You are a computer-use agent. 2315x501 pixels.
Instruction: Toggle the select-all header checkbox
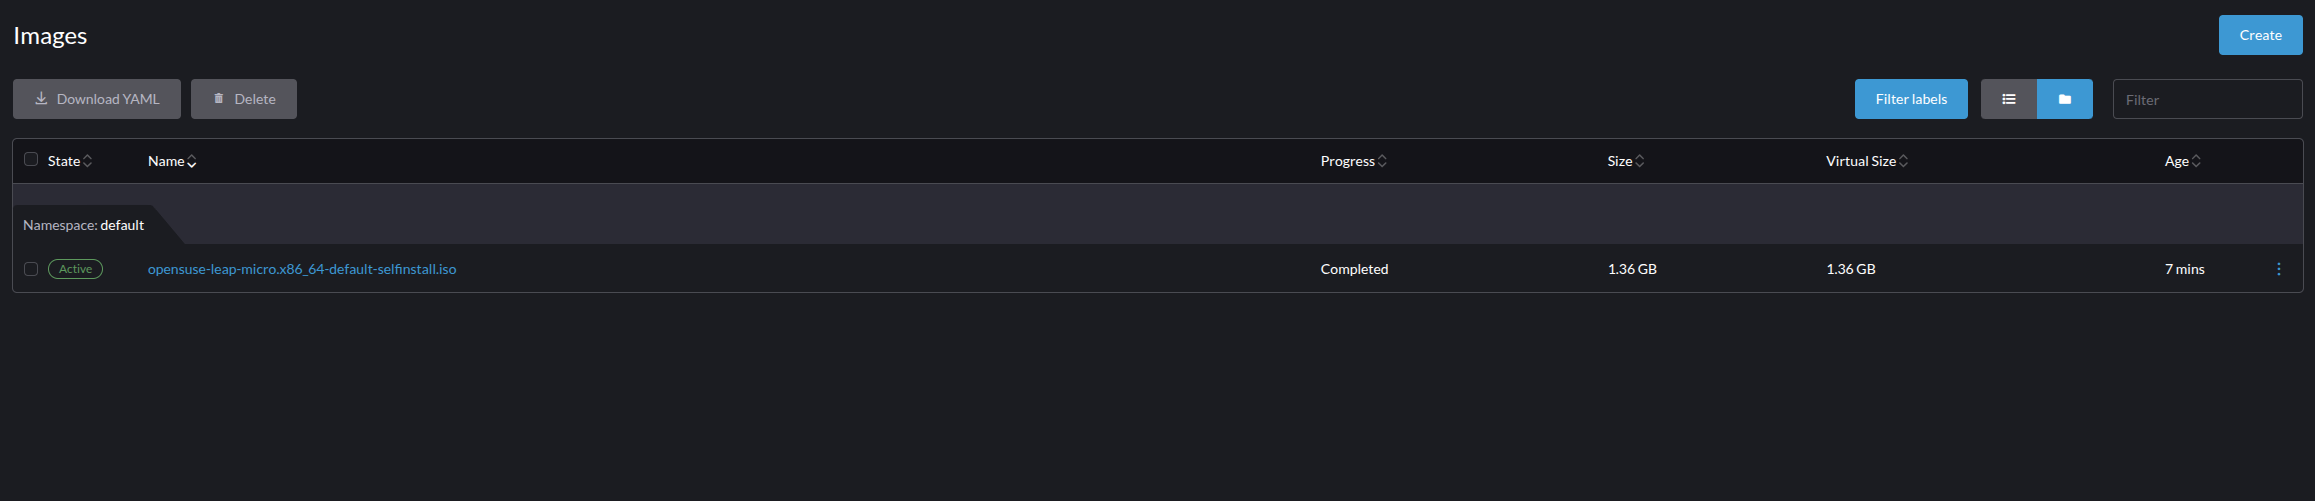31,159
